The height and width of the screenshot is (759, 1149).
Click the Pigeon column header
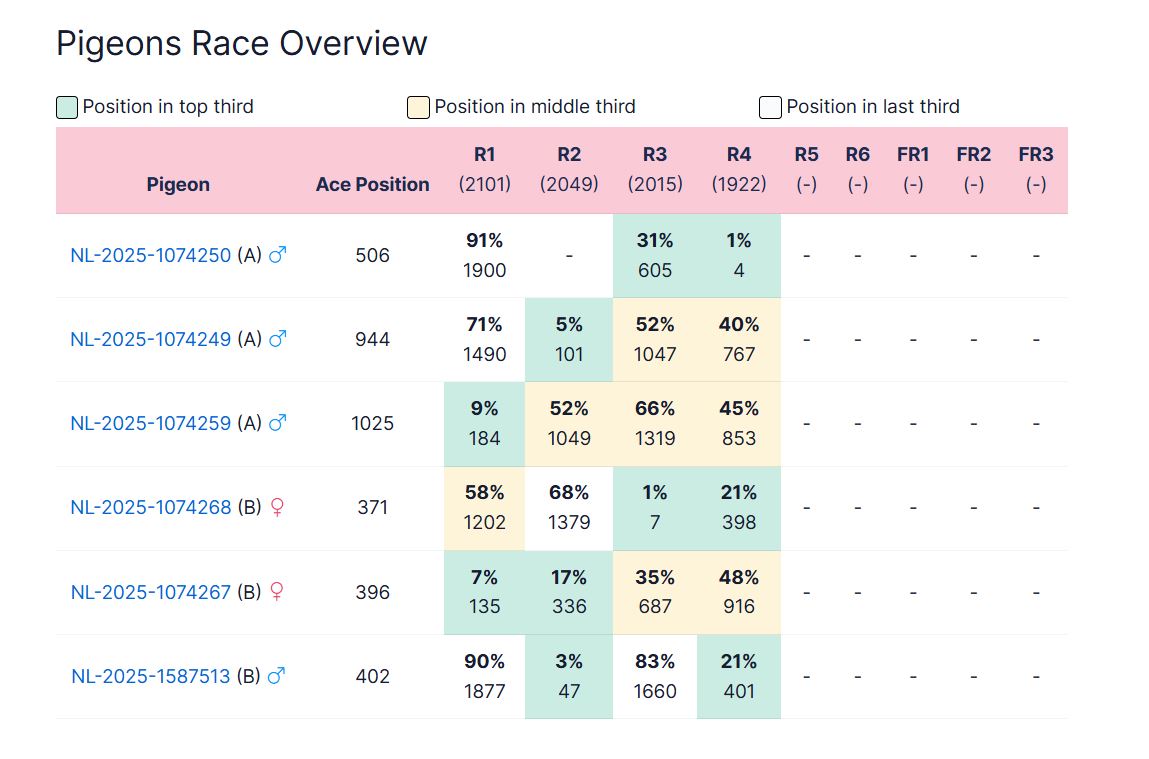tap(178, 185)
